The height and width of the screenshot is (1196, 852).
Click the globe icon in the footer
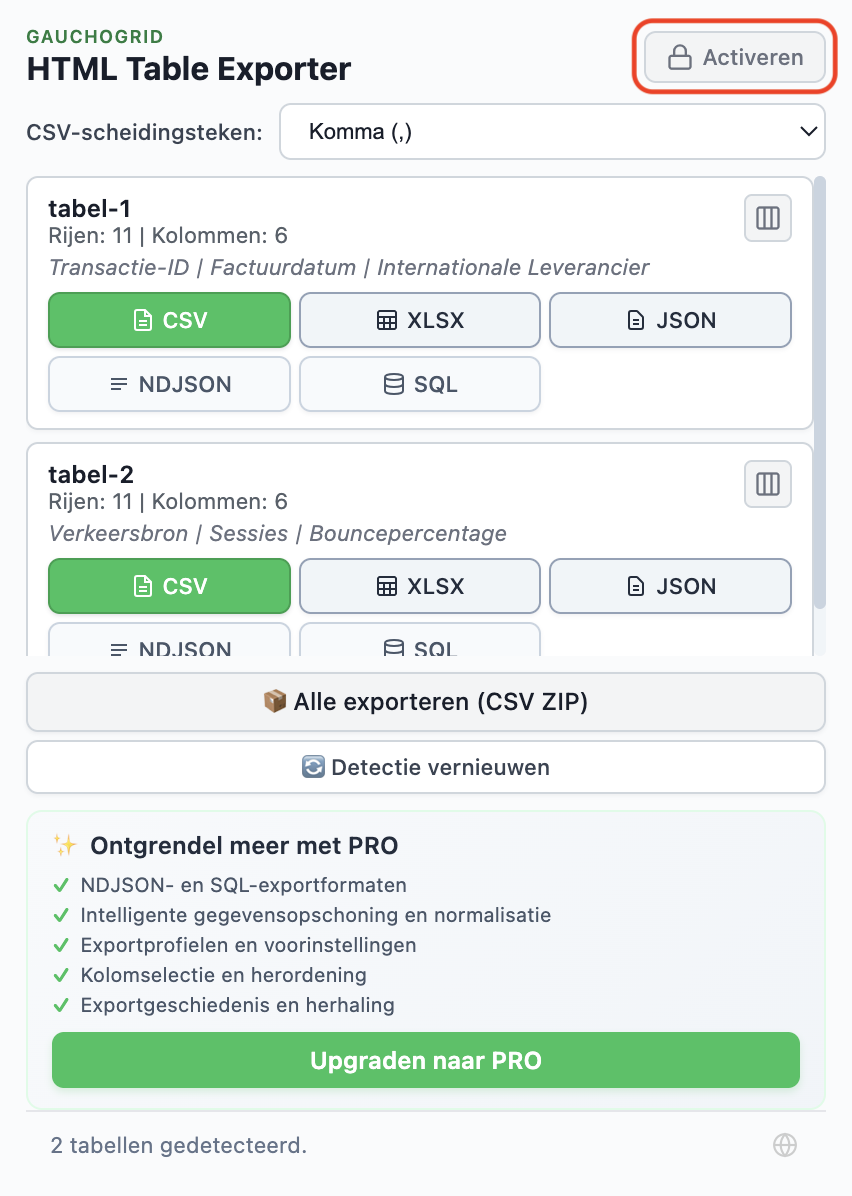click(x=785, y=1145)
